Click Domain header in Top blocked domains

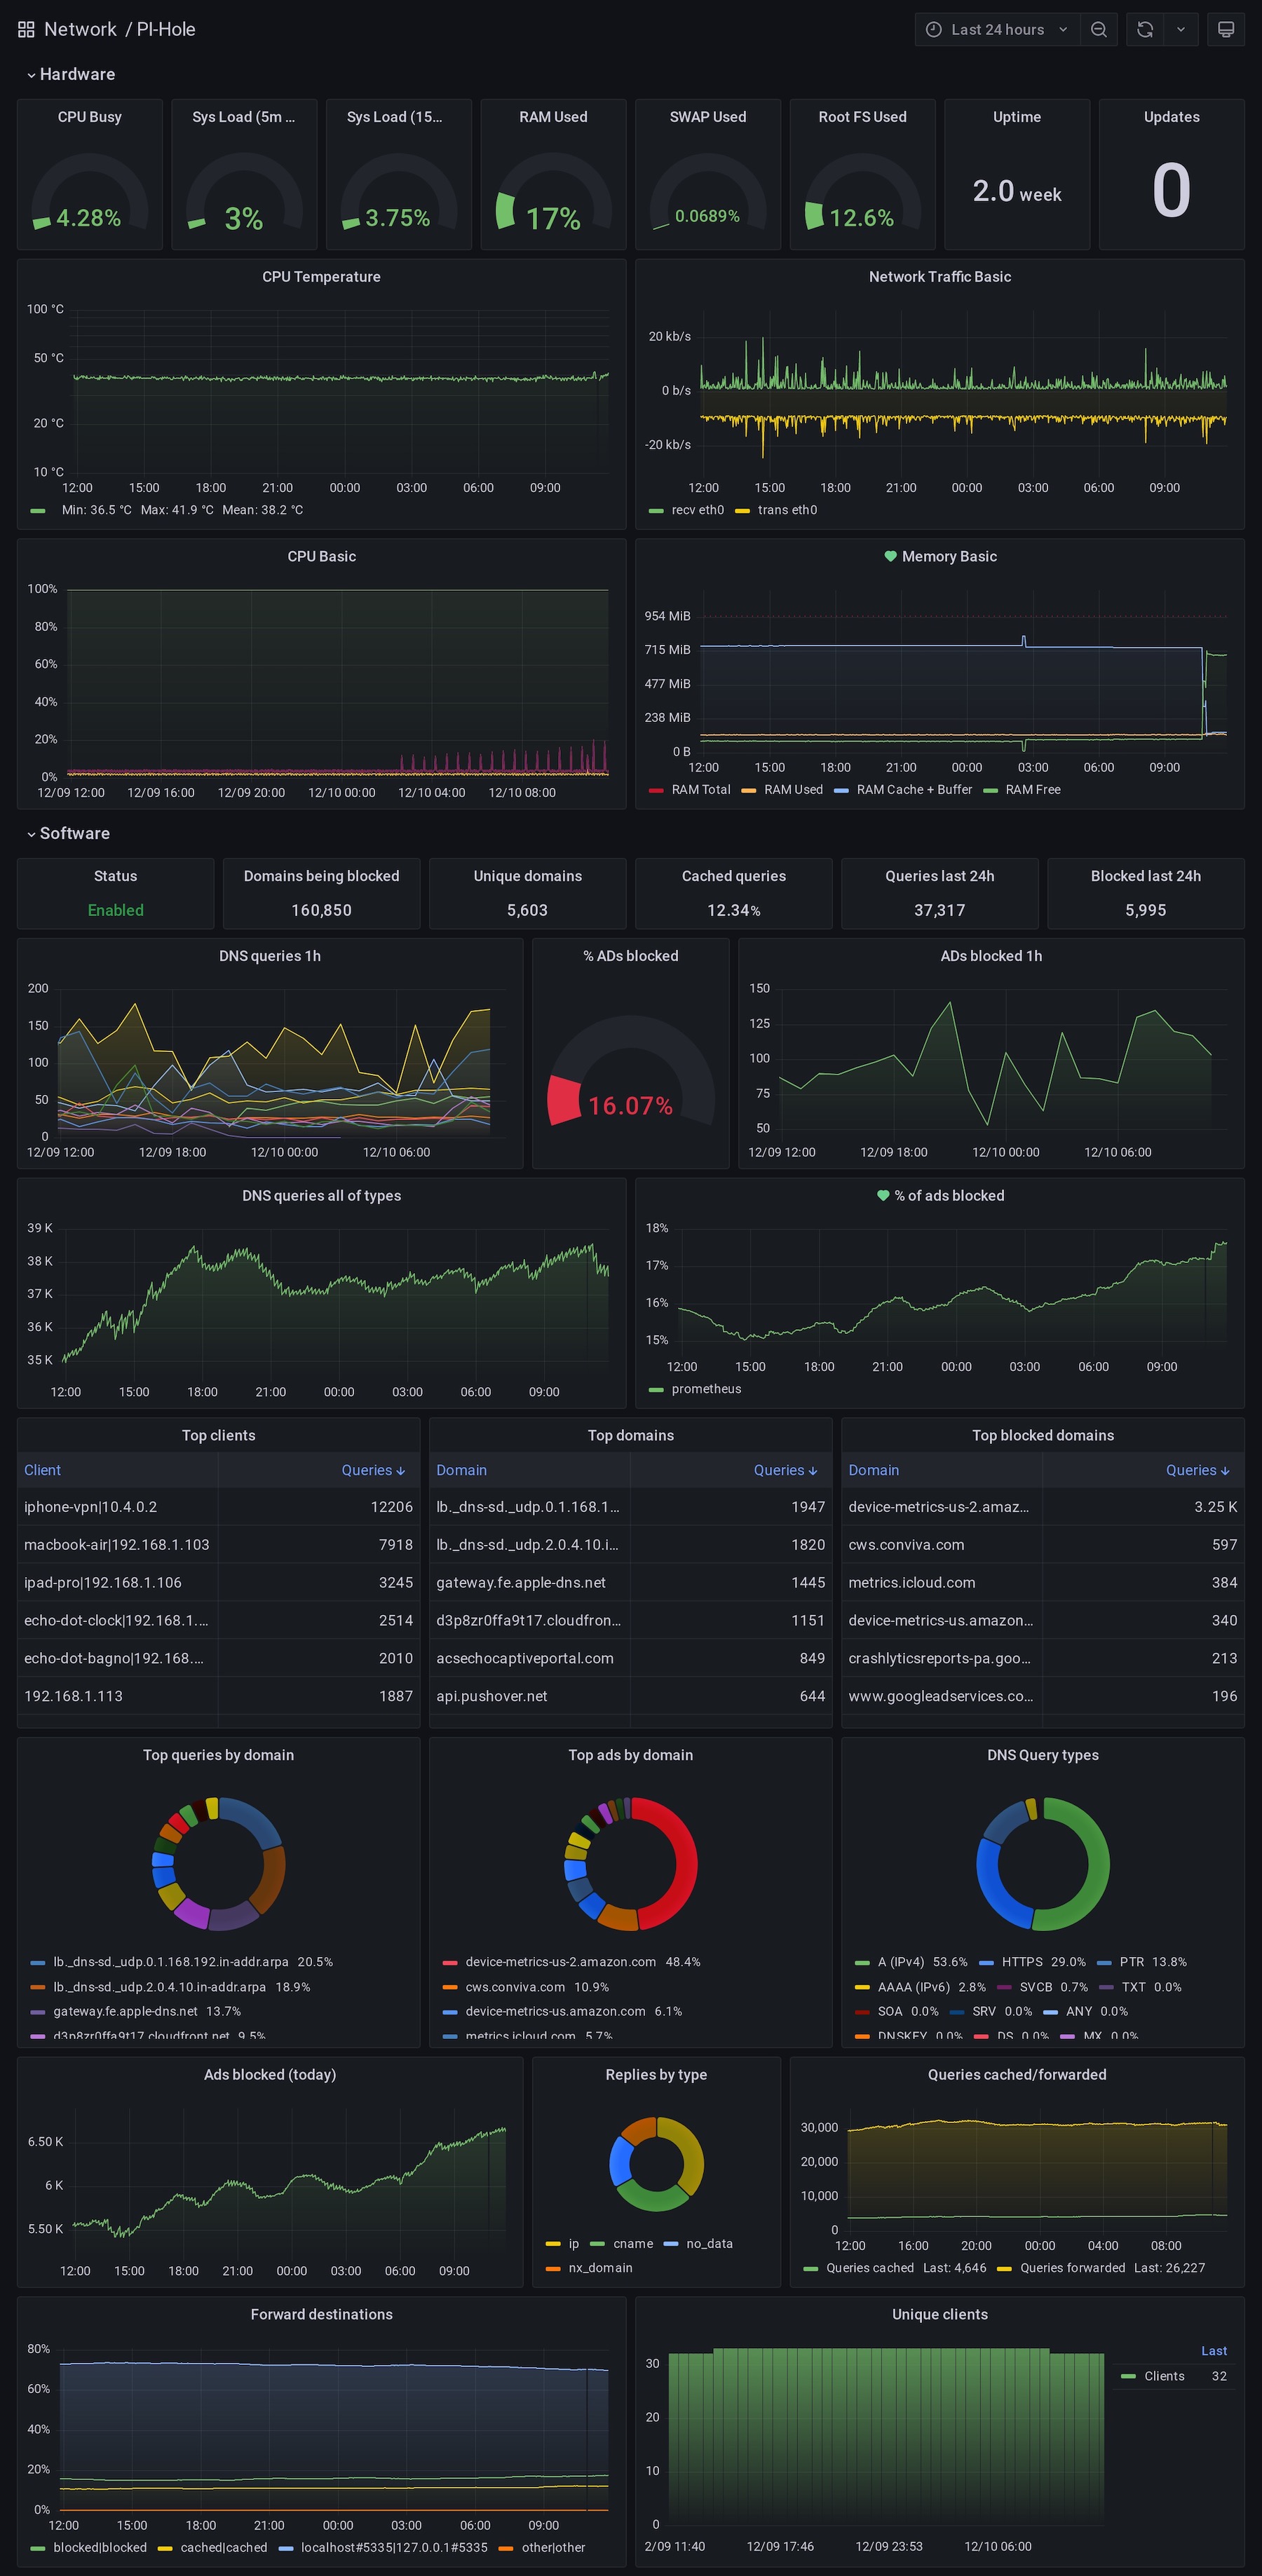click(x=873, y=1470)
